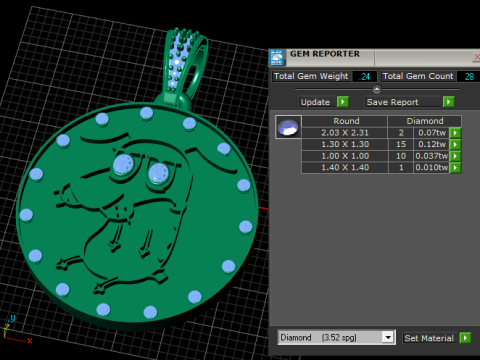Click green arrow for 0.12tw row
The width and height of the screenshot is (480, 360).
(x=455, y=144)
